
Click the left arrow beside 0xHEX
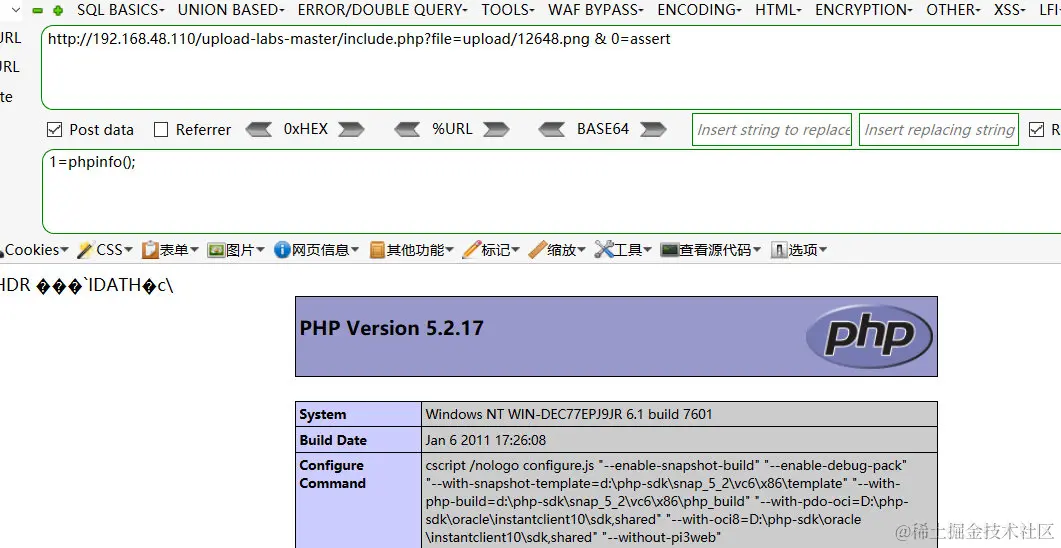click(258, 129)
